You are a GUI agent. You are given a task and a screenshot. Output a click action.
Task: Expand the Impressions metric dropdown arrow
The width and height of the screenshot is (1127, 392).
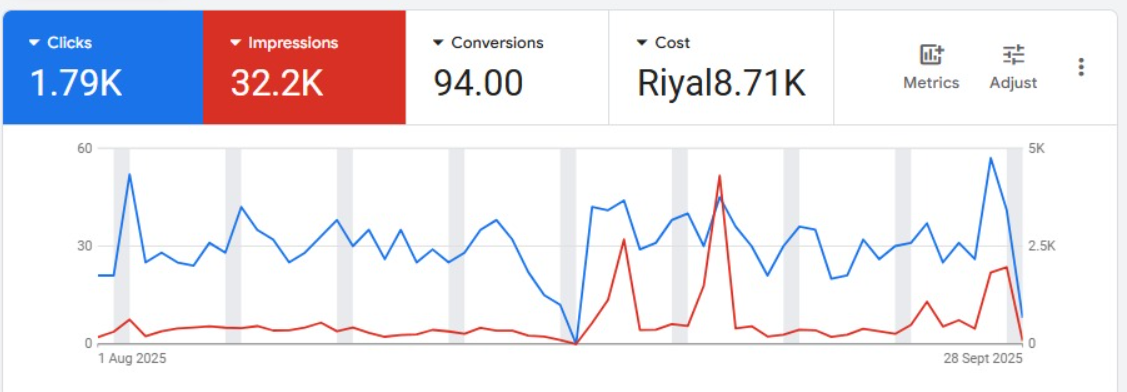[235, 43]
